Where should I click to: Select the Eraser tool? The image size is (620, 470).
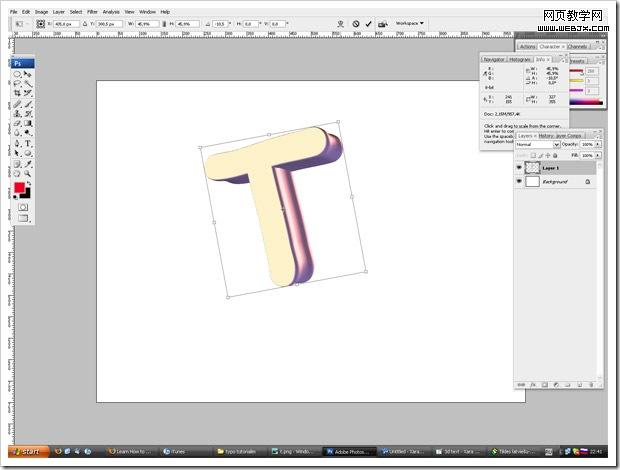17,123
